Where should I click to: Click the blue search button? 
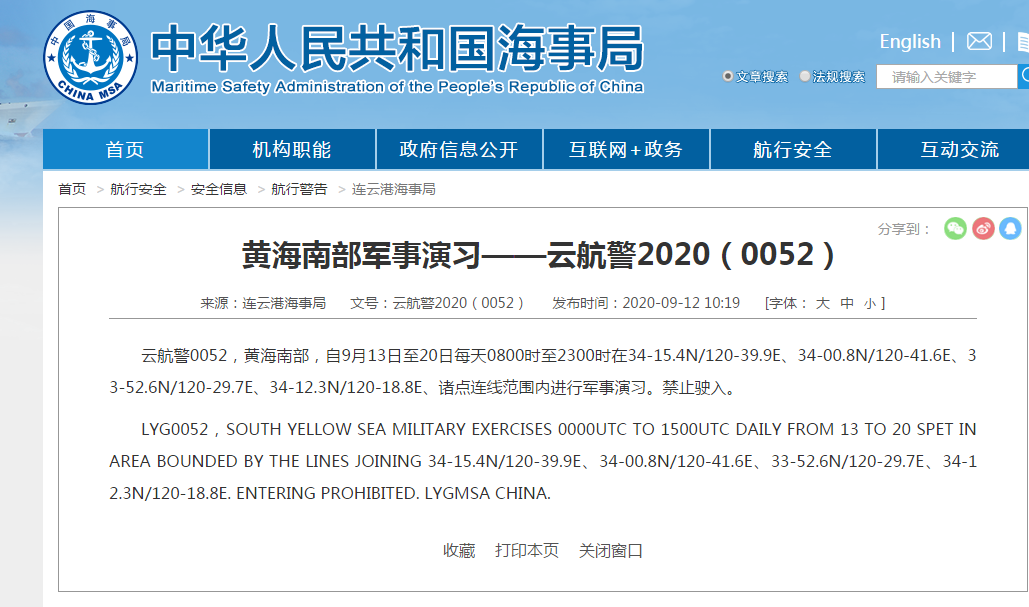1023,76
